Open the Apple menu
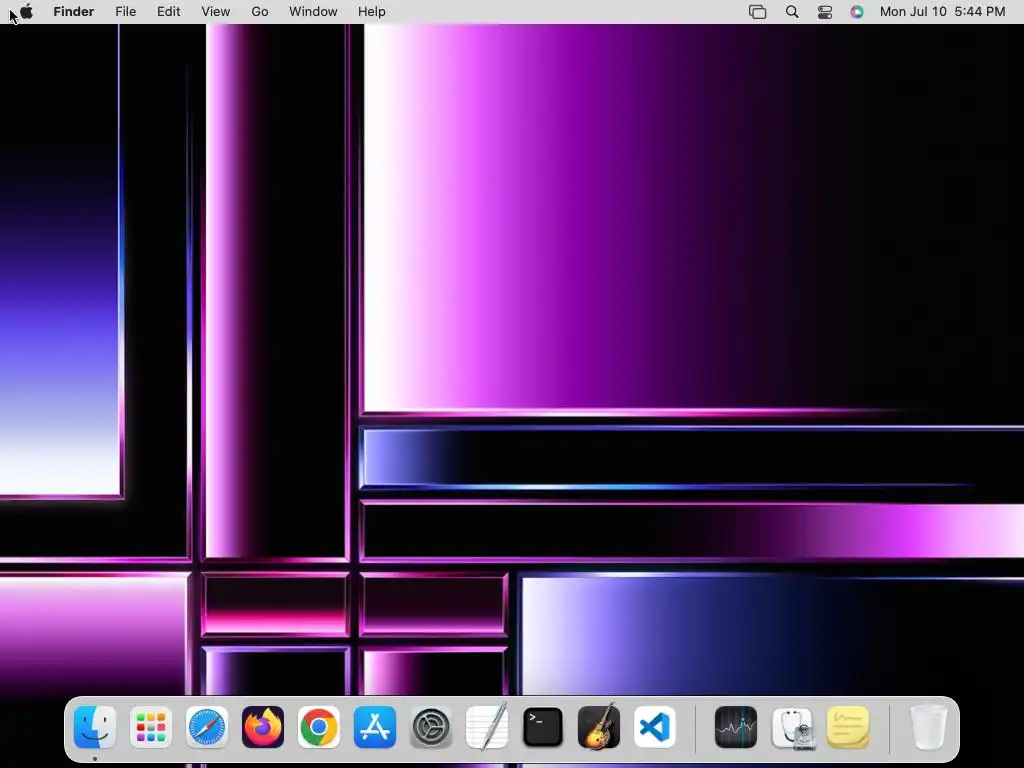Viewport: 1024px width, 768px height. (26, 12)
